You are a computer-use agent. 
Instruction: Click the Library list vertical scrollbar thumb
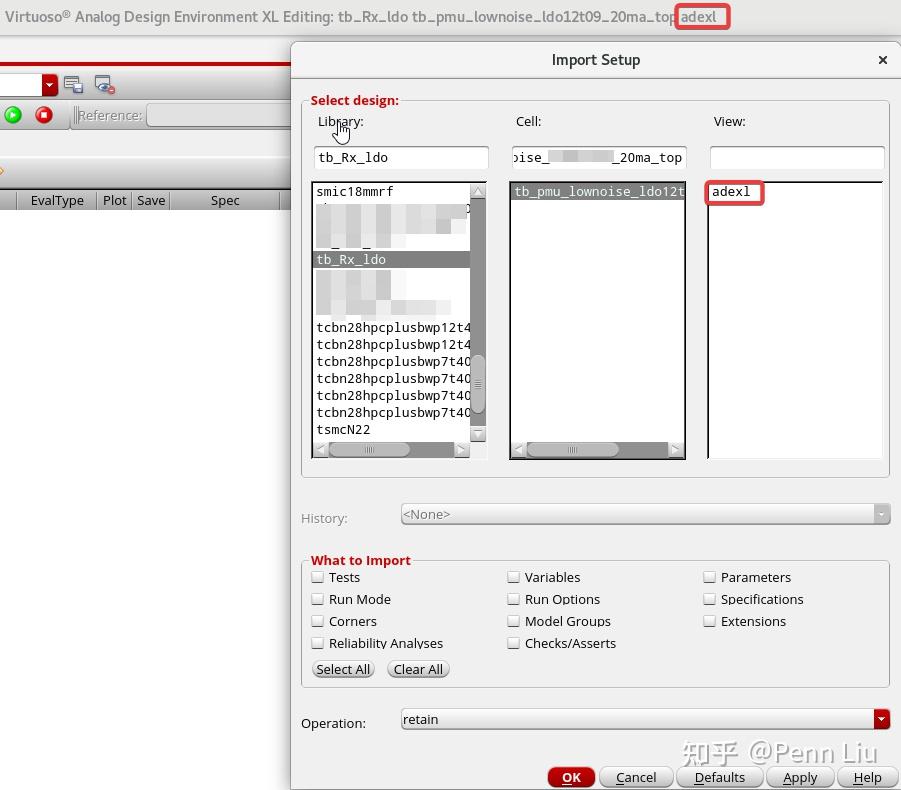click(478, 383)
